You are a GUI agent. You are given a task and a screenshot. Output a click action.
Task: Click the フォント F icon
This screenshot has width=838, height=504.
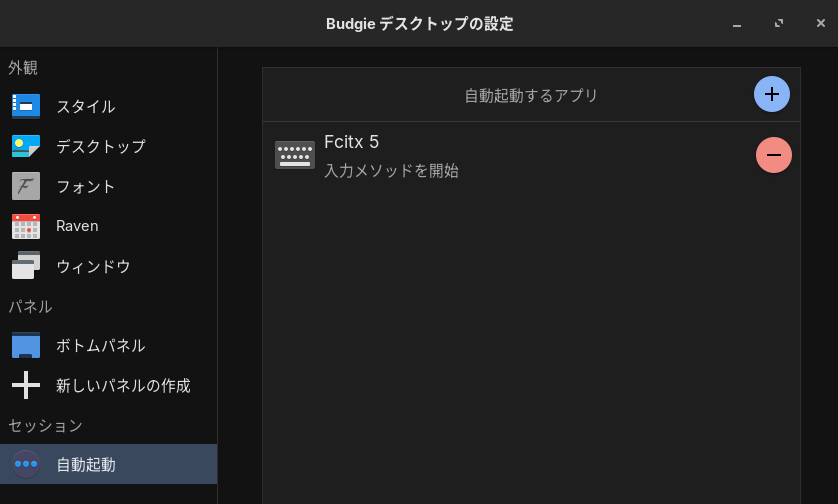(26, 186)
